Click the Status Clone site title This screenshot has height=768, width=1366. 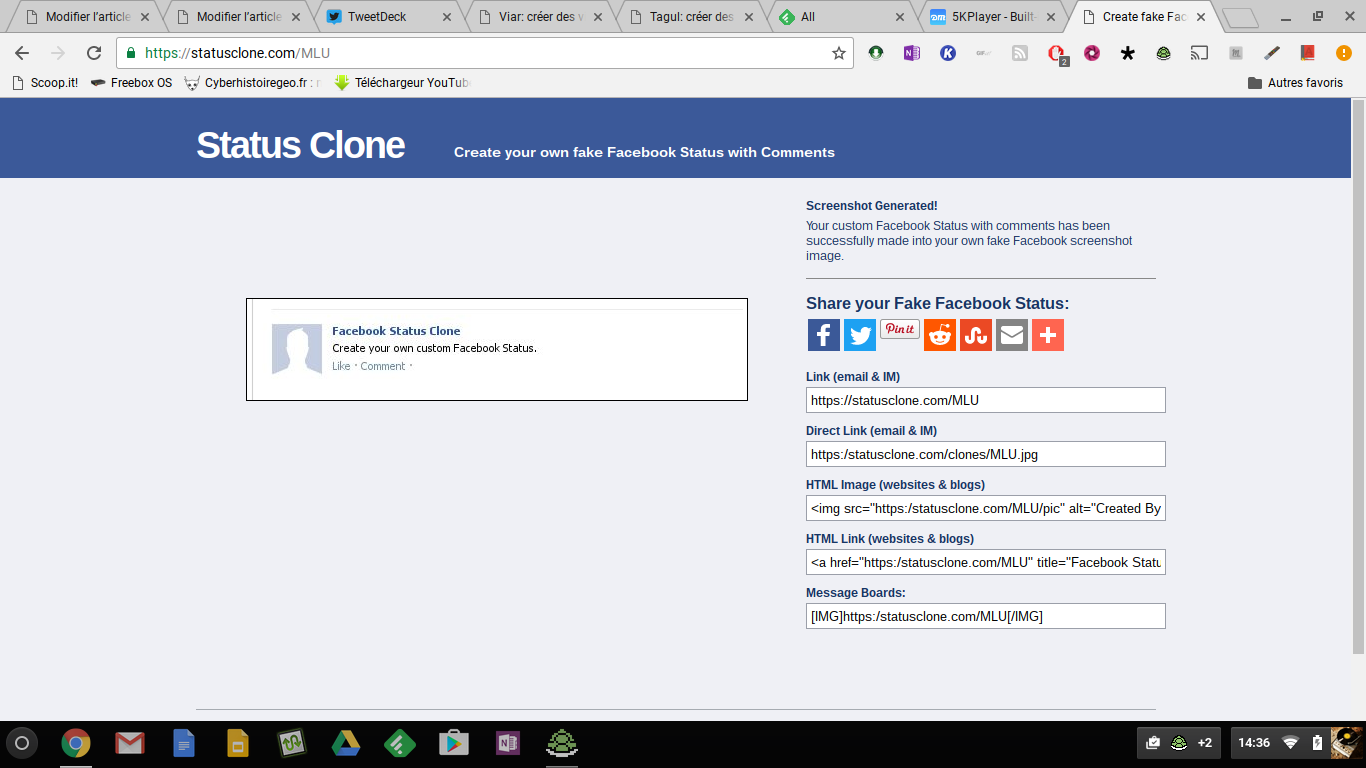(x=300, y=145)
